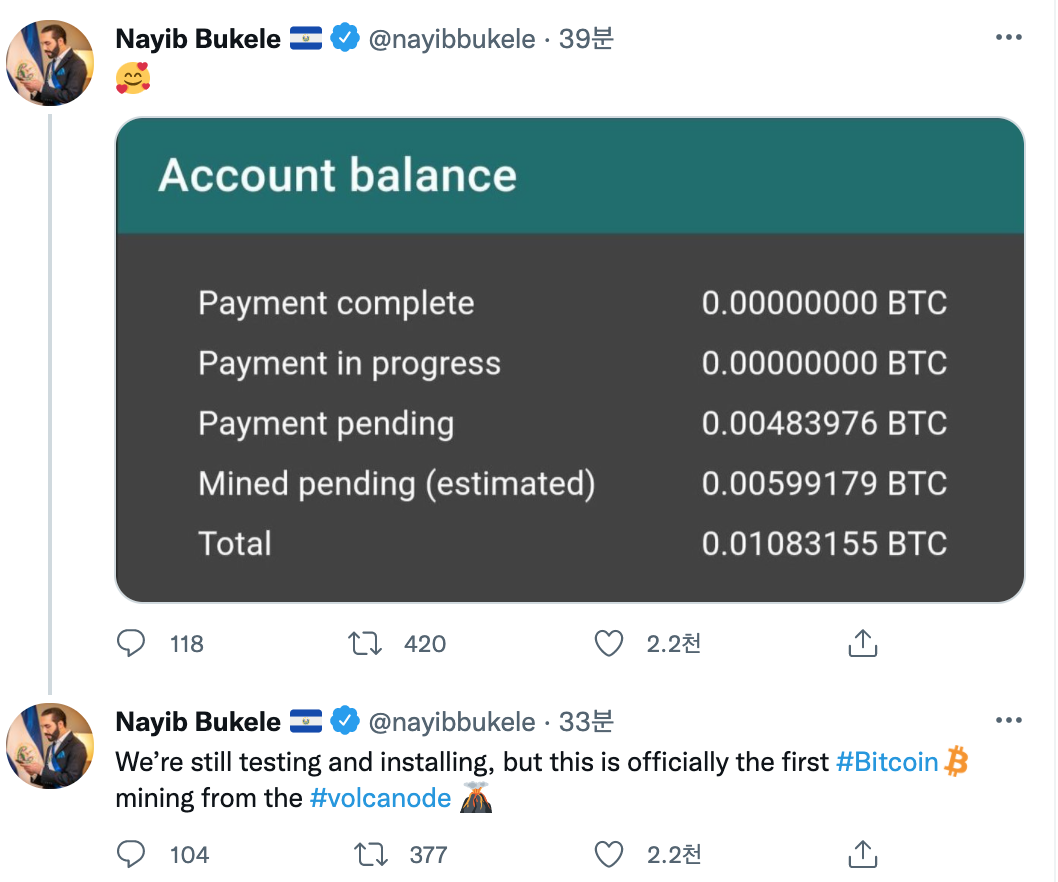Retweet the Account balance screenshot tweet
This screenshot has width=1058, height=882.
[x=365, y=643]
